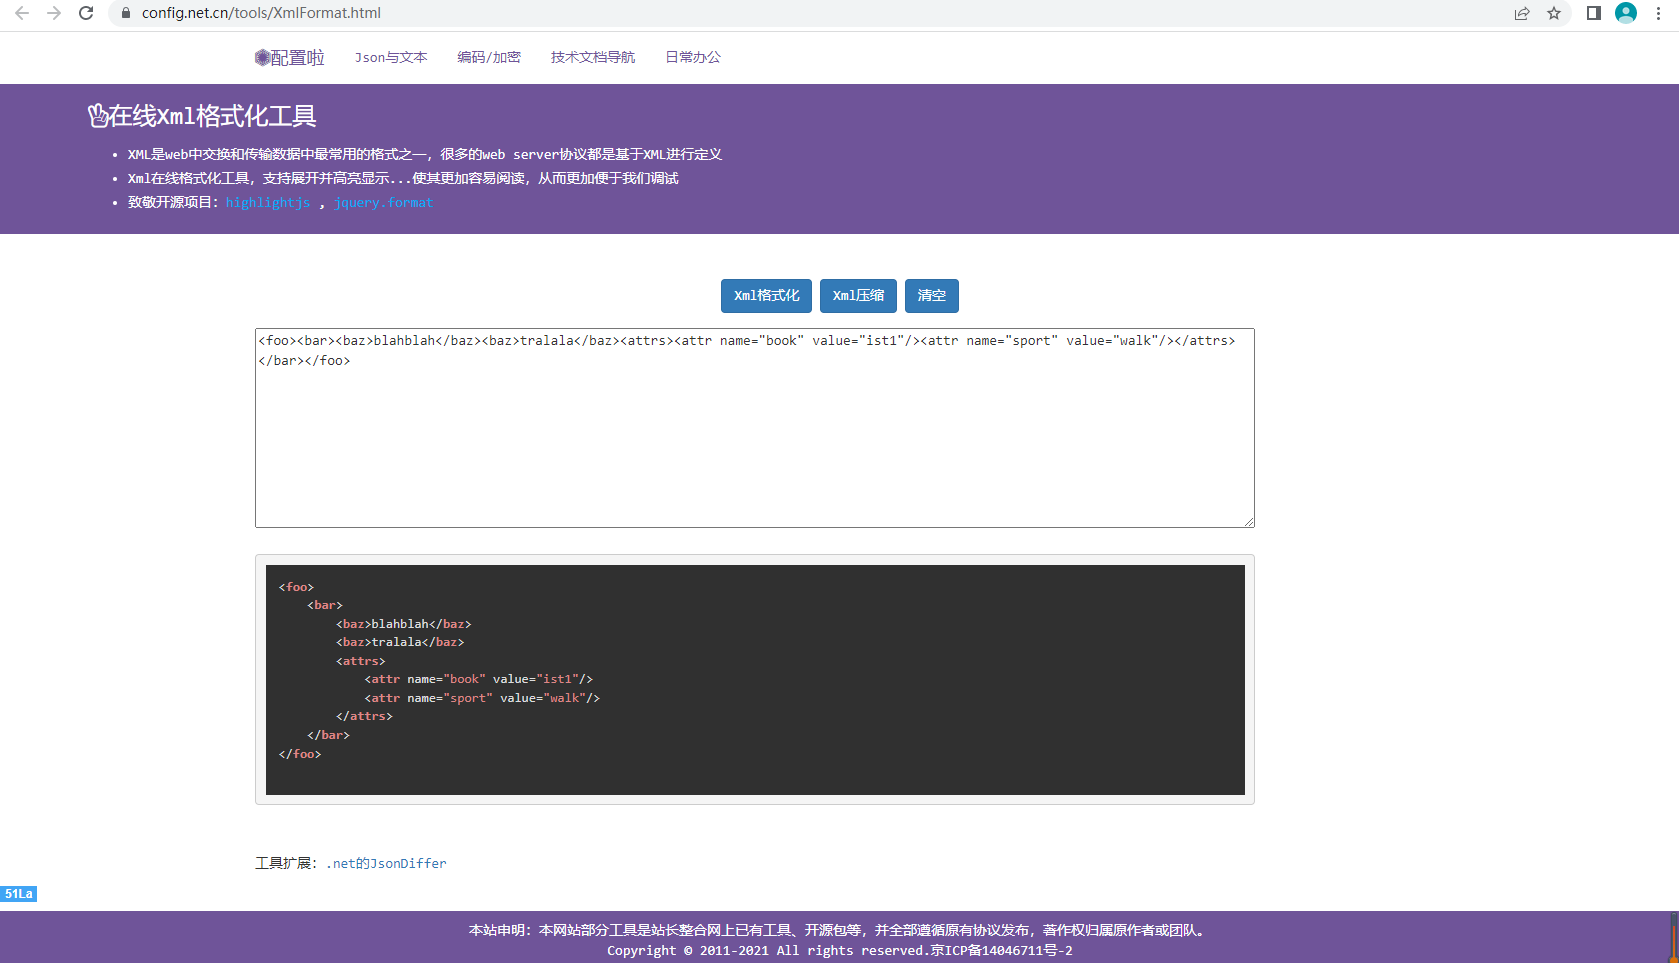Click the address bar URL
Viewport: 1679px width, 963px height.
pyautogui.click(x=261, y=13)
